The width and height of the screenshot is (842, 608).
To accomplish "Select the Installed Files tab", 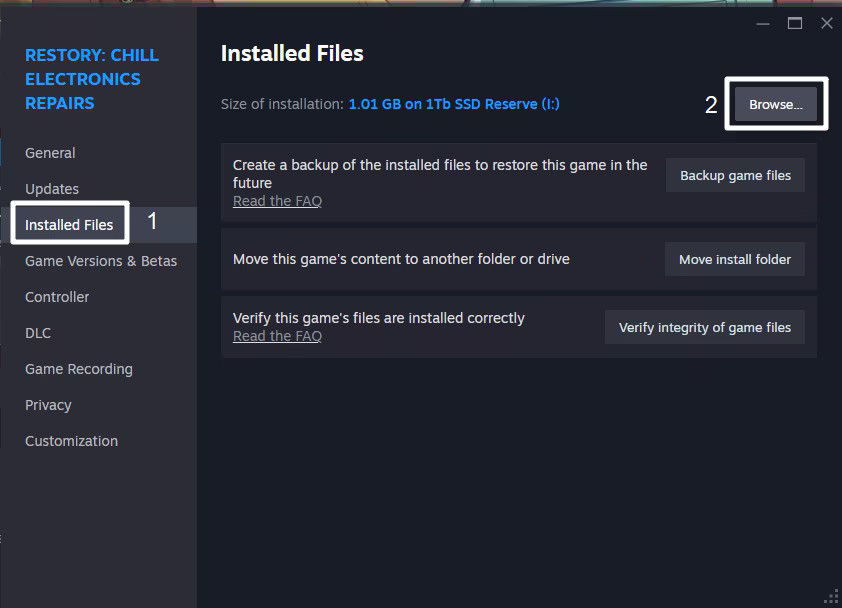I will (69, 225).
